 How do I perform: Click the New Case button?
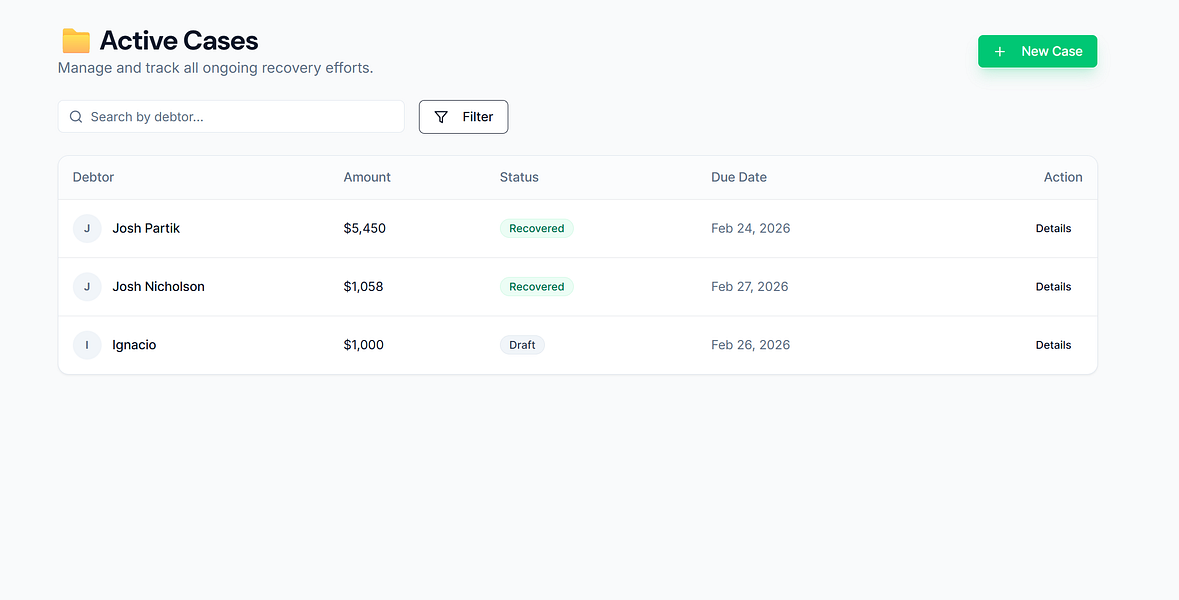pyautogui.click(x=1037, y=51)
